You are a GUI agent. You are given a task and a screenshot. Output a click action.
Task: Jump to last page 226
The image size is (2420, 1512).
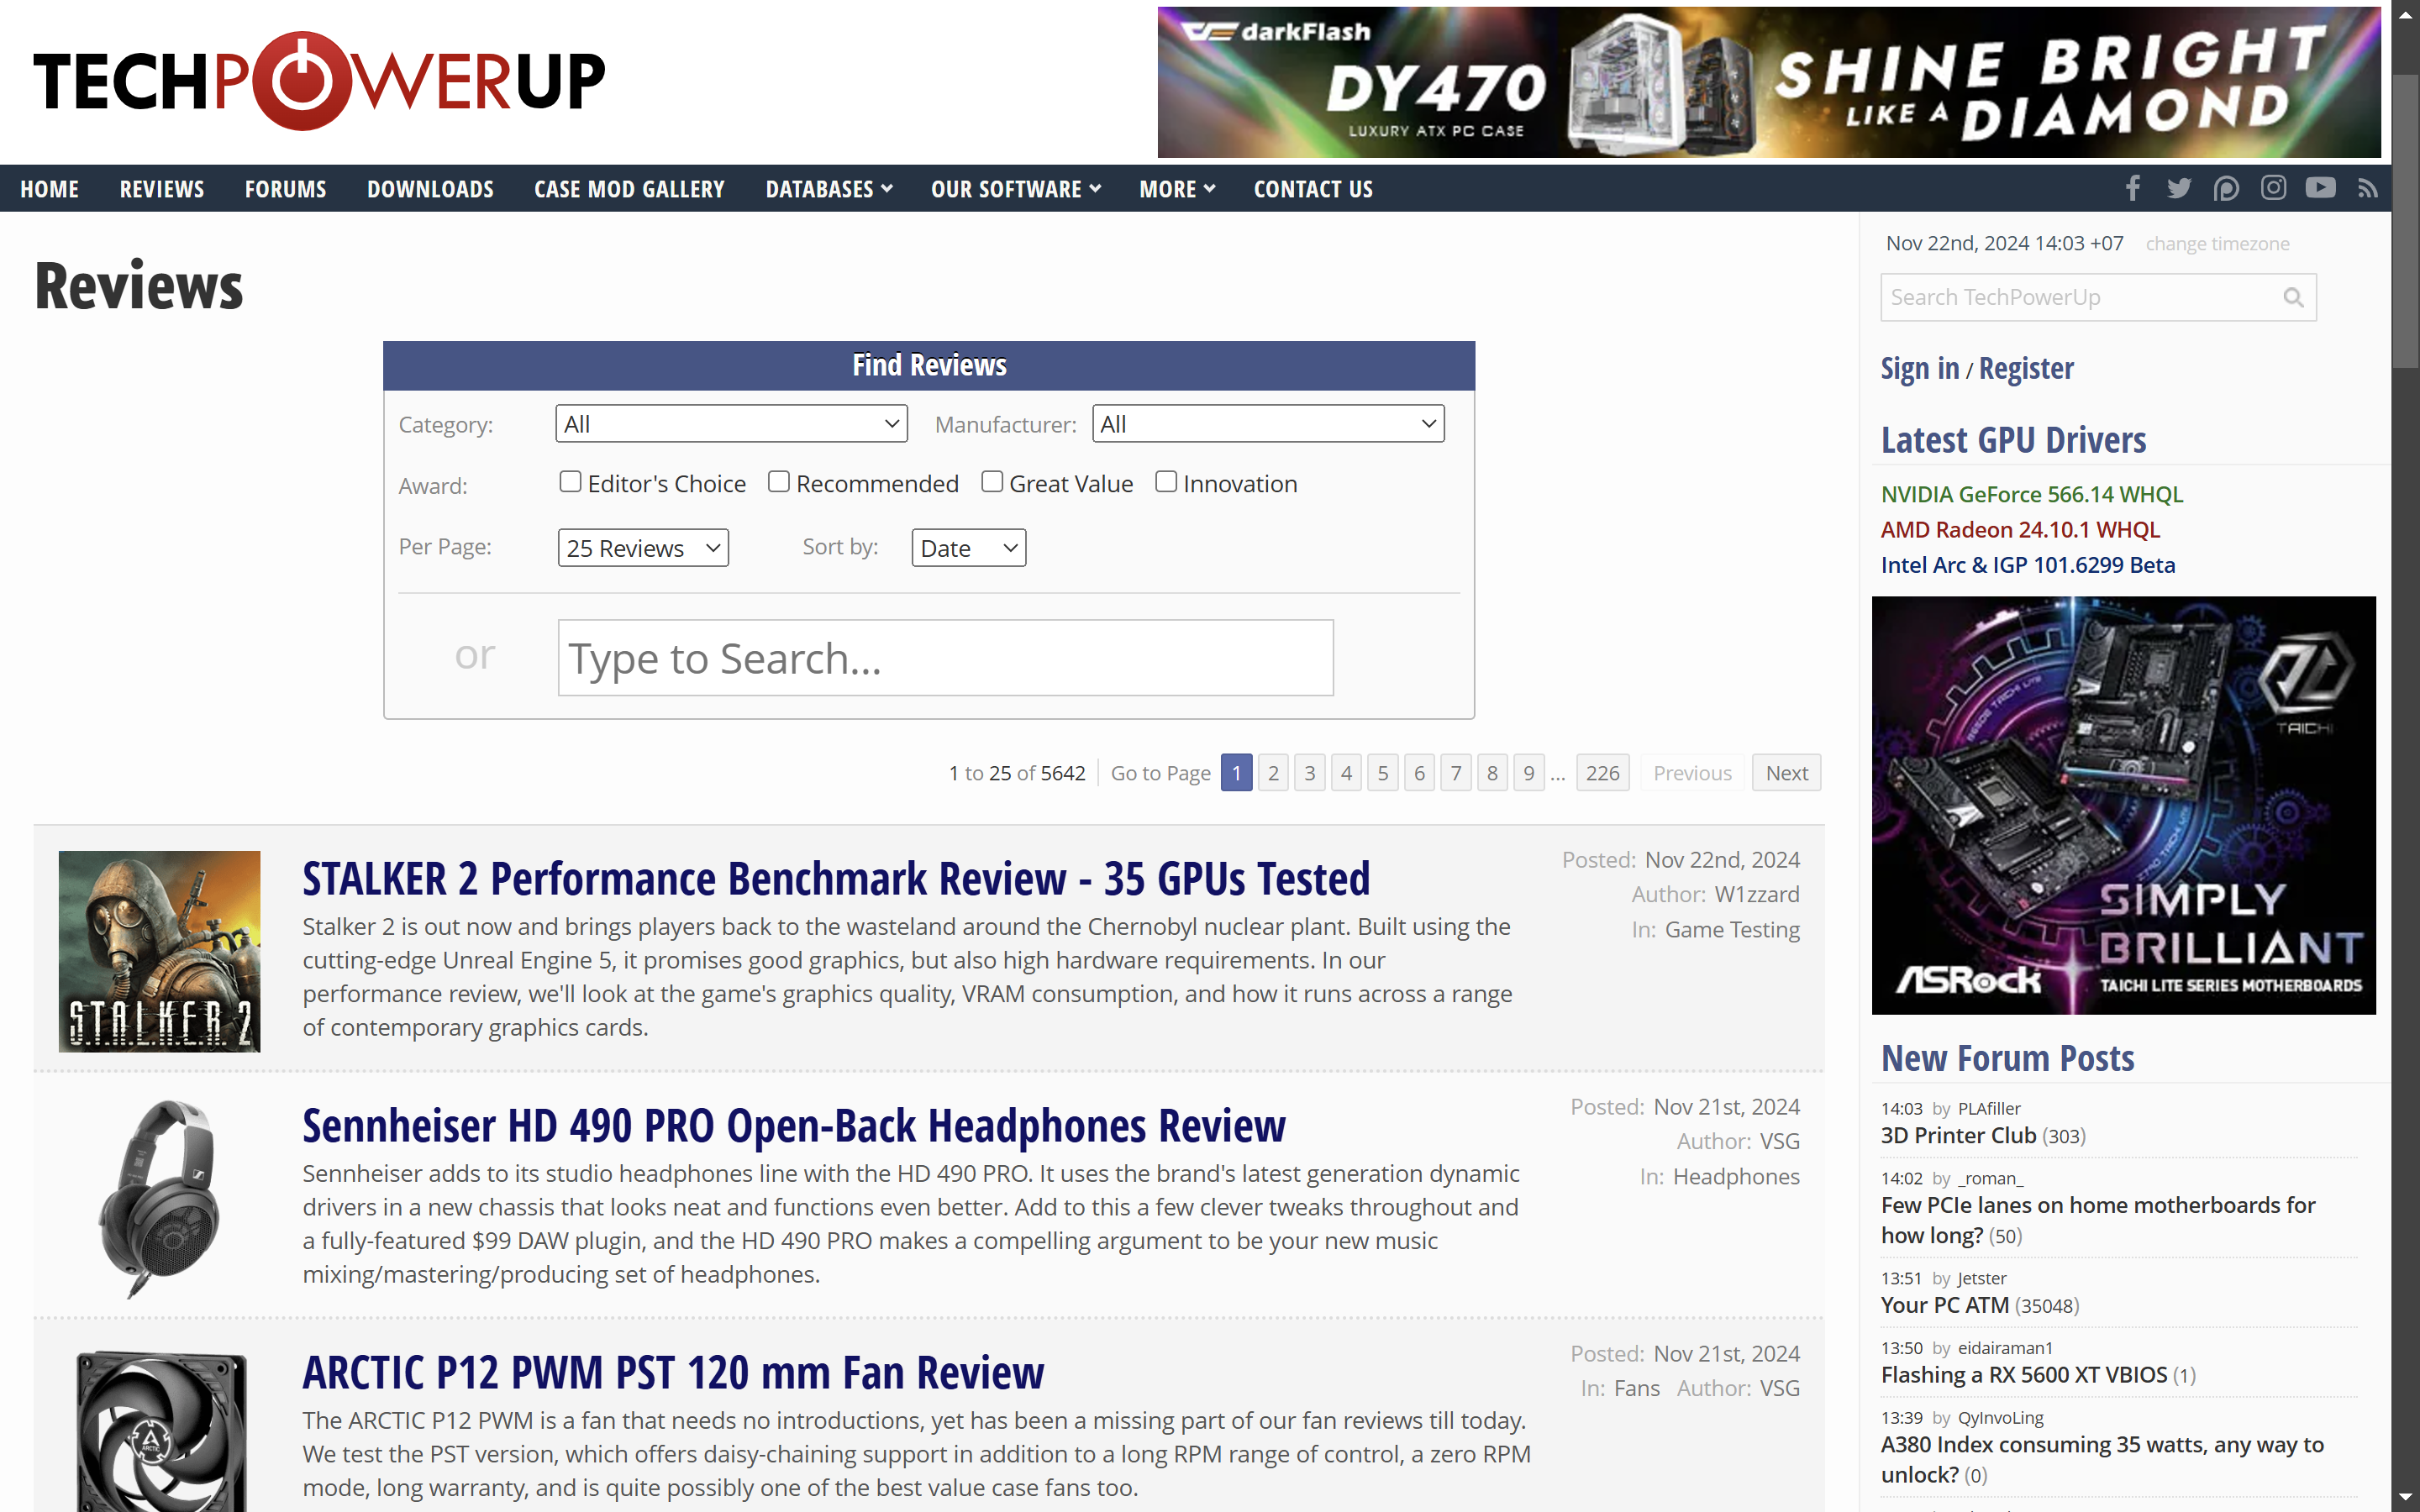click(1602, 772)
